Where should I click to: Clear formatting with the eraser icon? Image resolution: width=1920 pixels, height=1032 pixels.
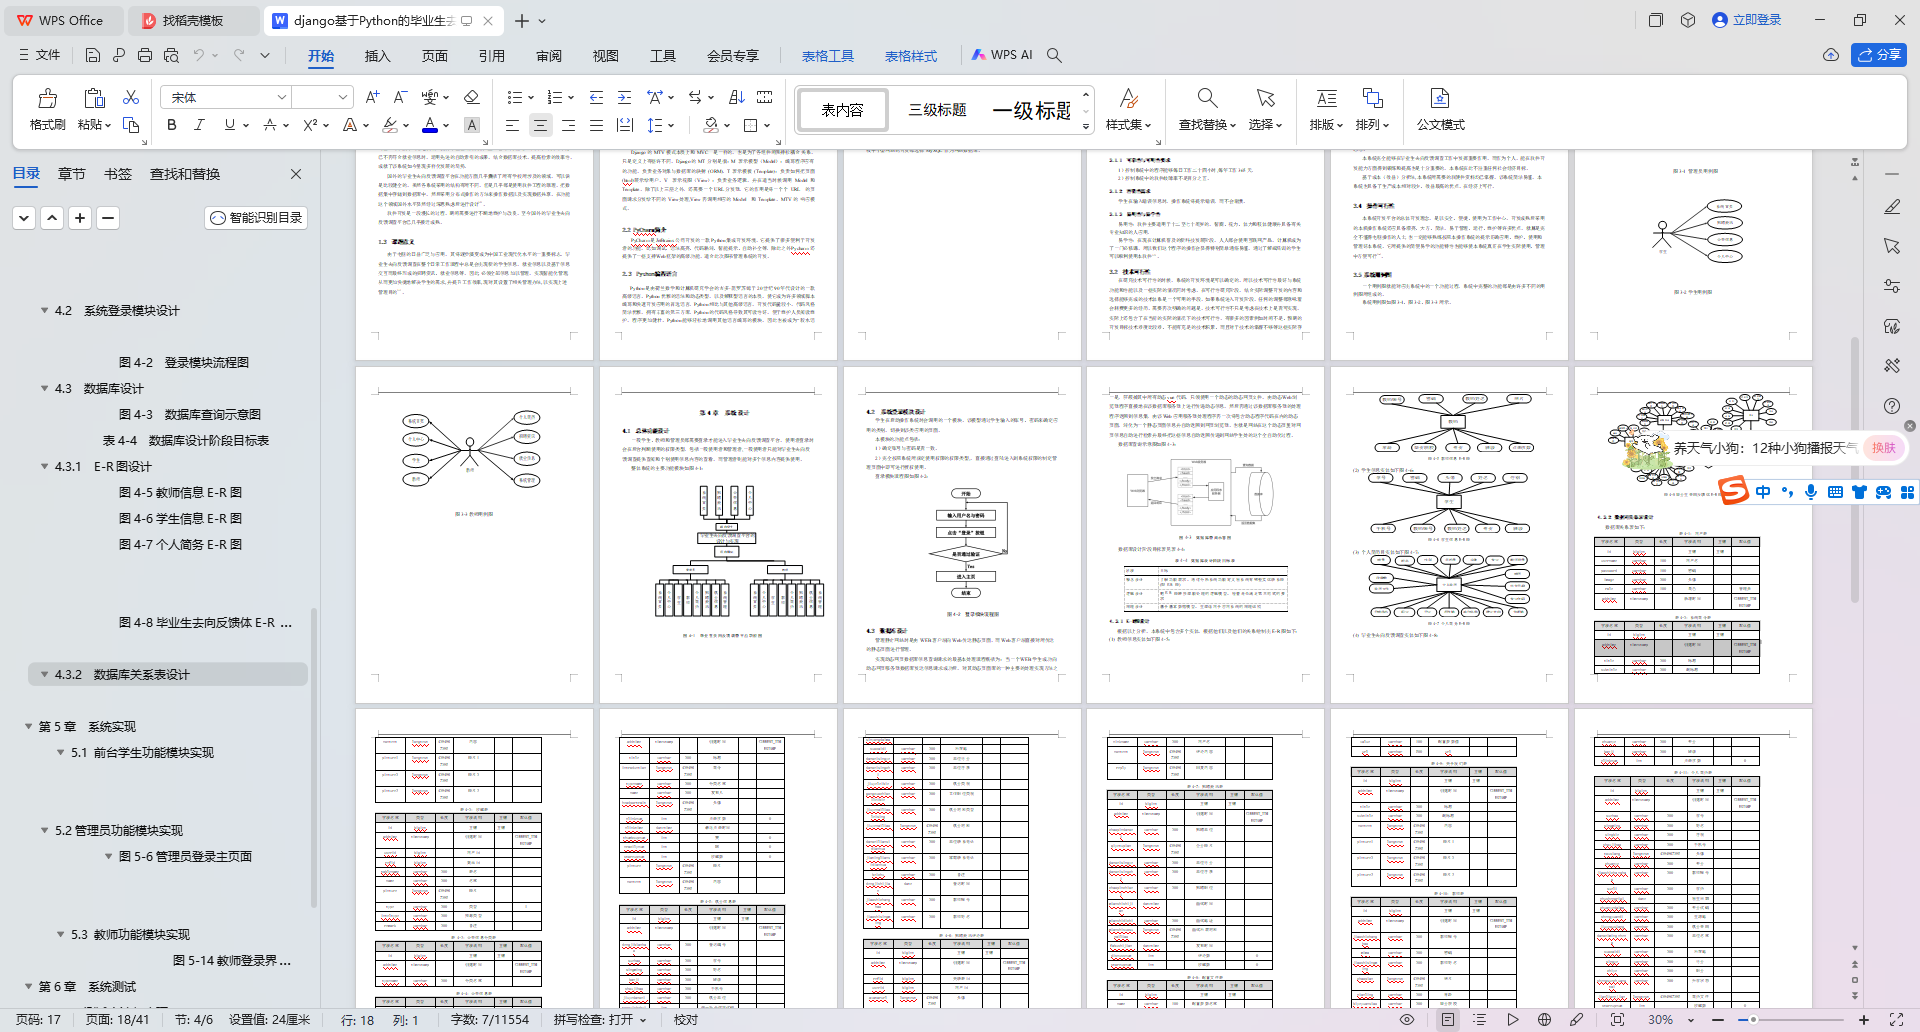(x=472, y=97)
